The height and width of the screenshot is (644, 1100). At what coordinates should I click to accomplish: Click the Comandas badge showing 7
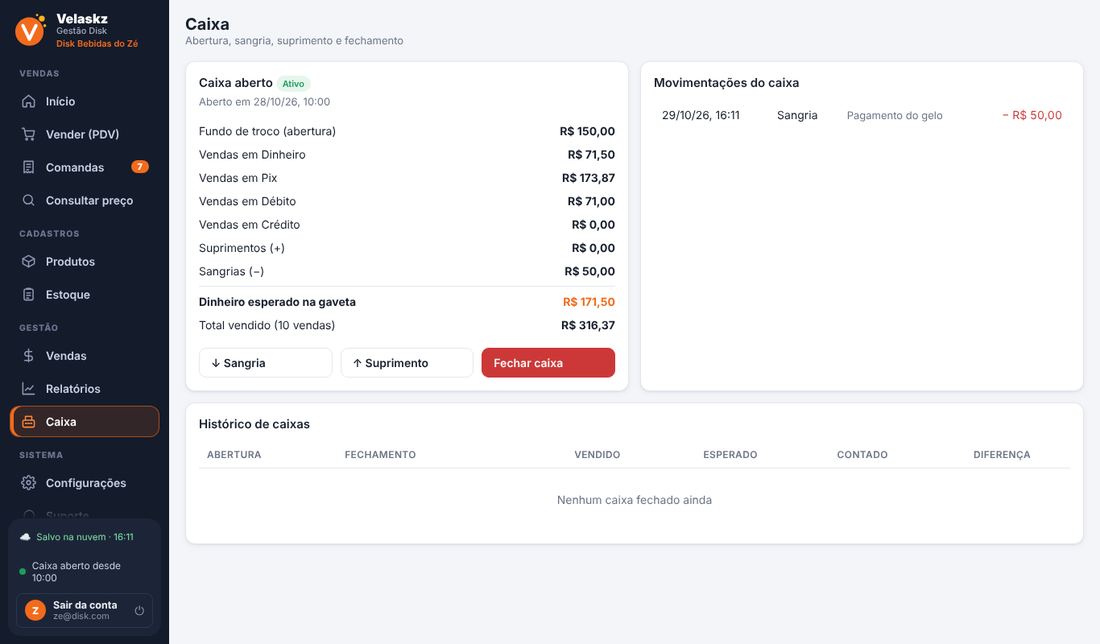(140, 167)
